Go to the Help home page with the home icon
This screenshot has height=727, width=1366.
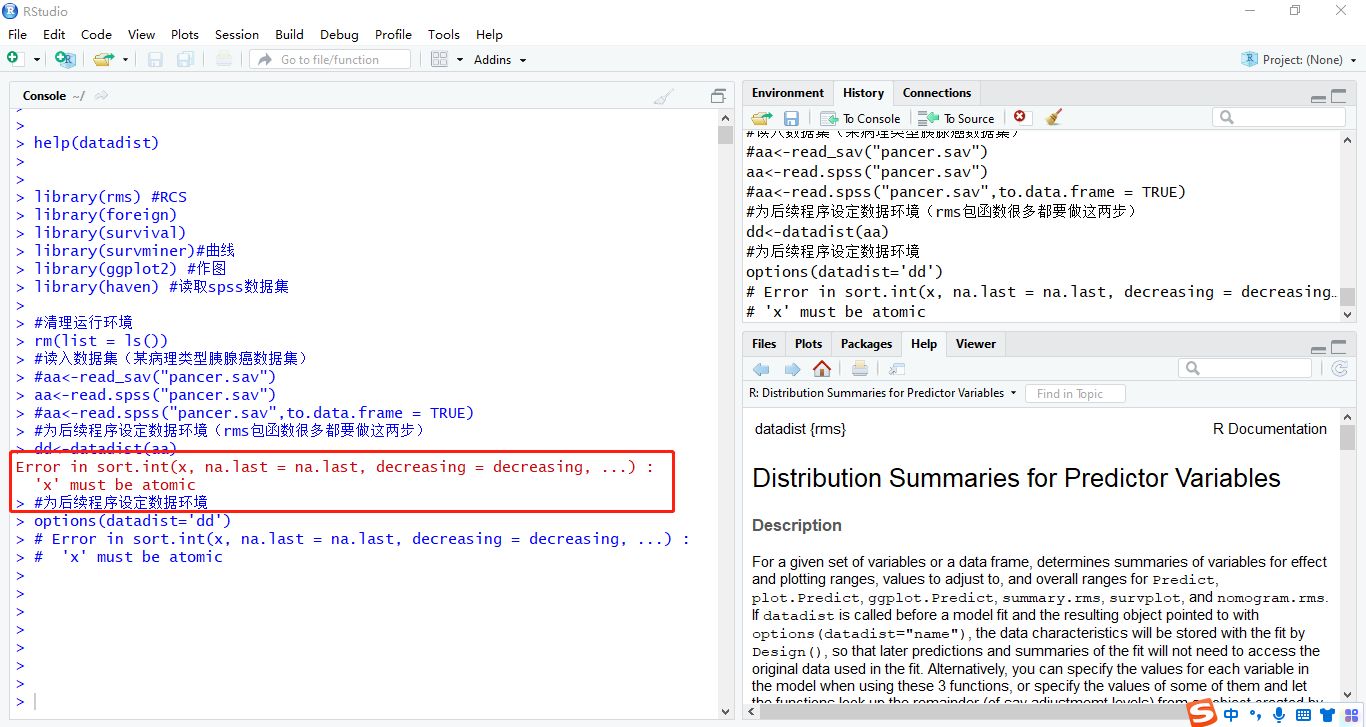pyautogui.click(x=822, y=368)
